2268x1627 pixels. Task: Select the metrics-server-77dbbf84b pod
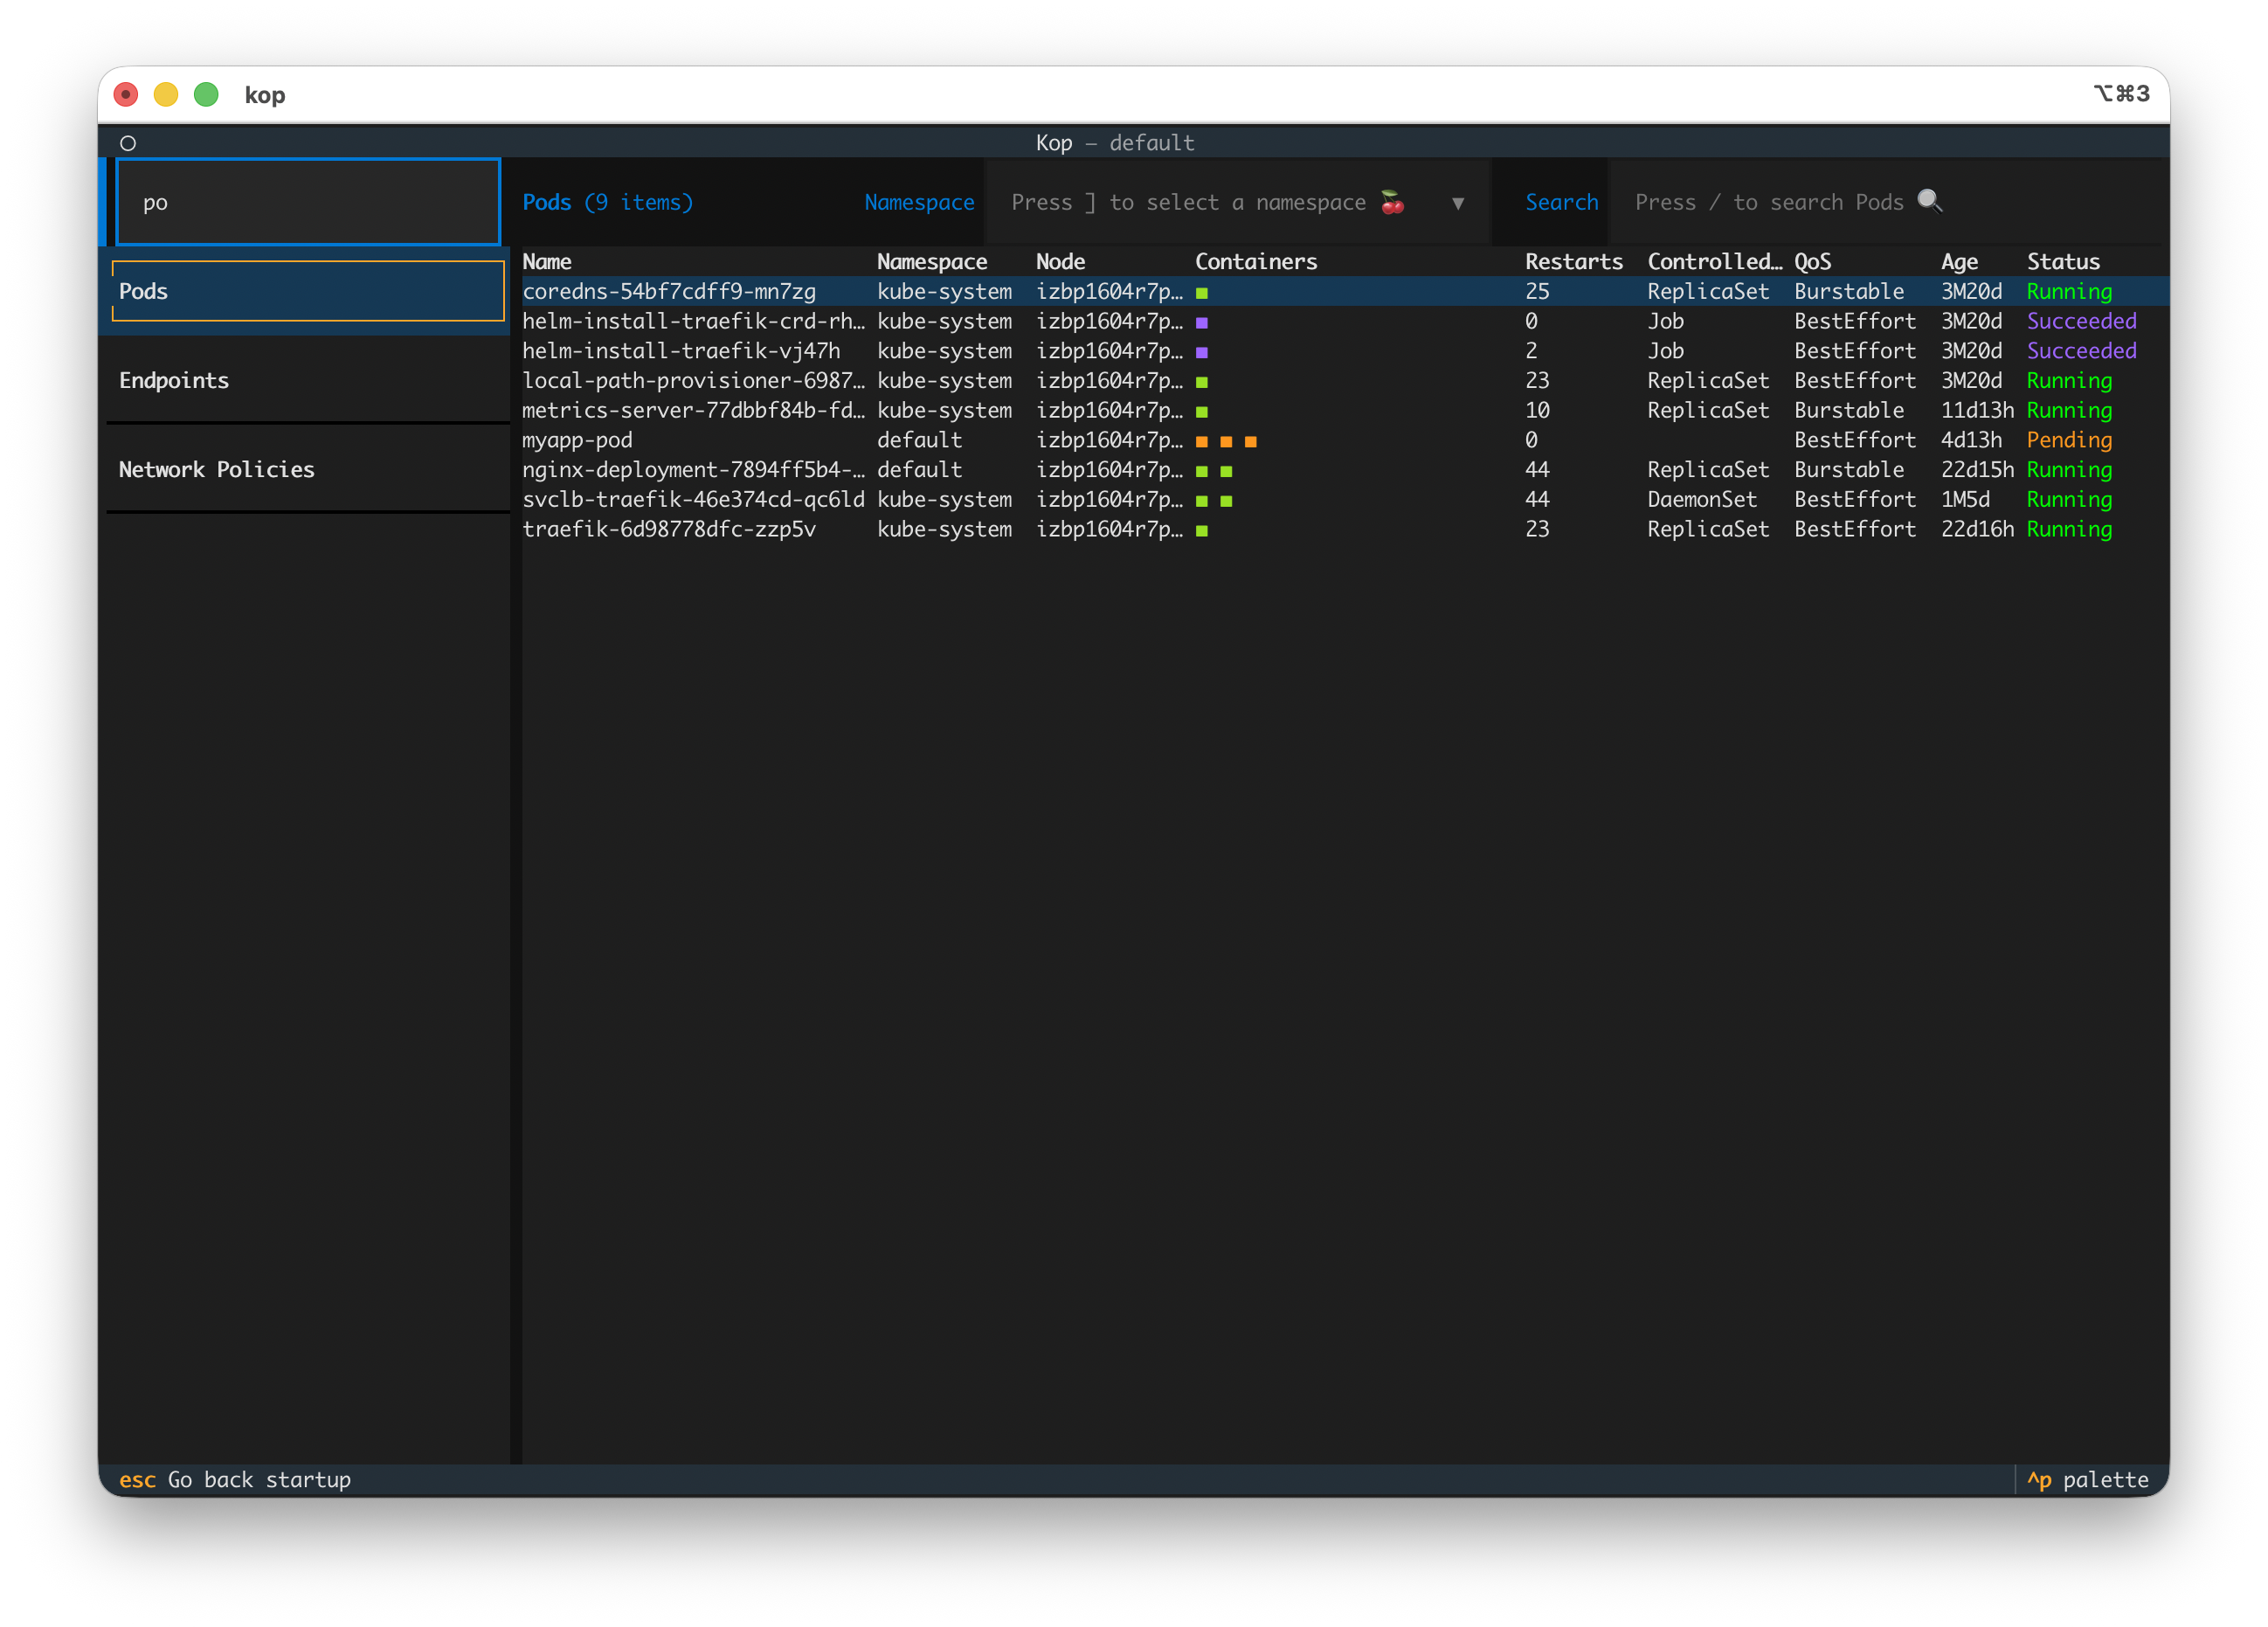click(1345, 410)
